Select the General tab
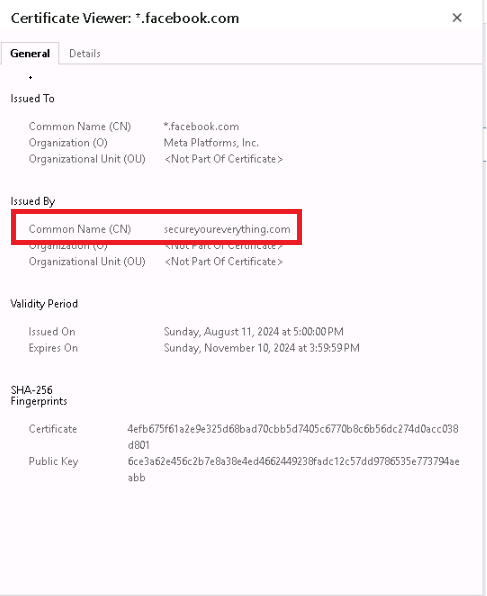 pyautogui.click(x=30, y=54)
